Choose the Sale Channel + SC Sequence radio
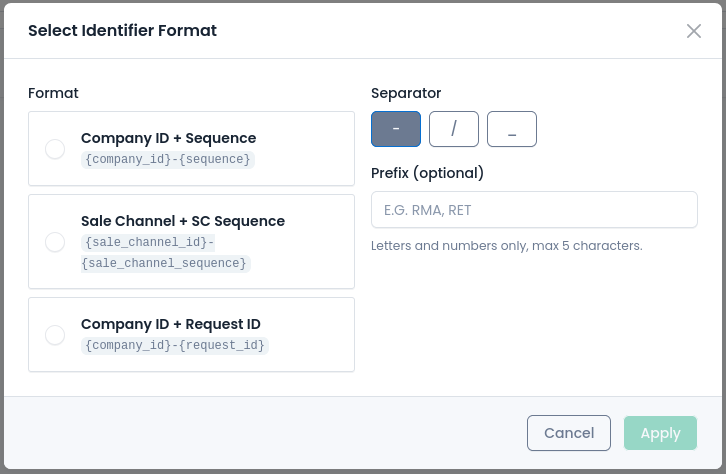 tap(55, 242)
